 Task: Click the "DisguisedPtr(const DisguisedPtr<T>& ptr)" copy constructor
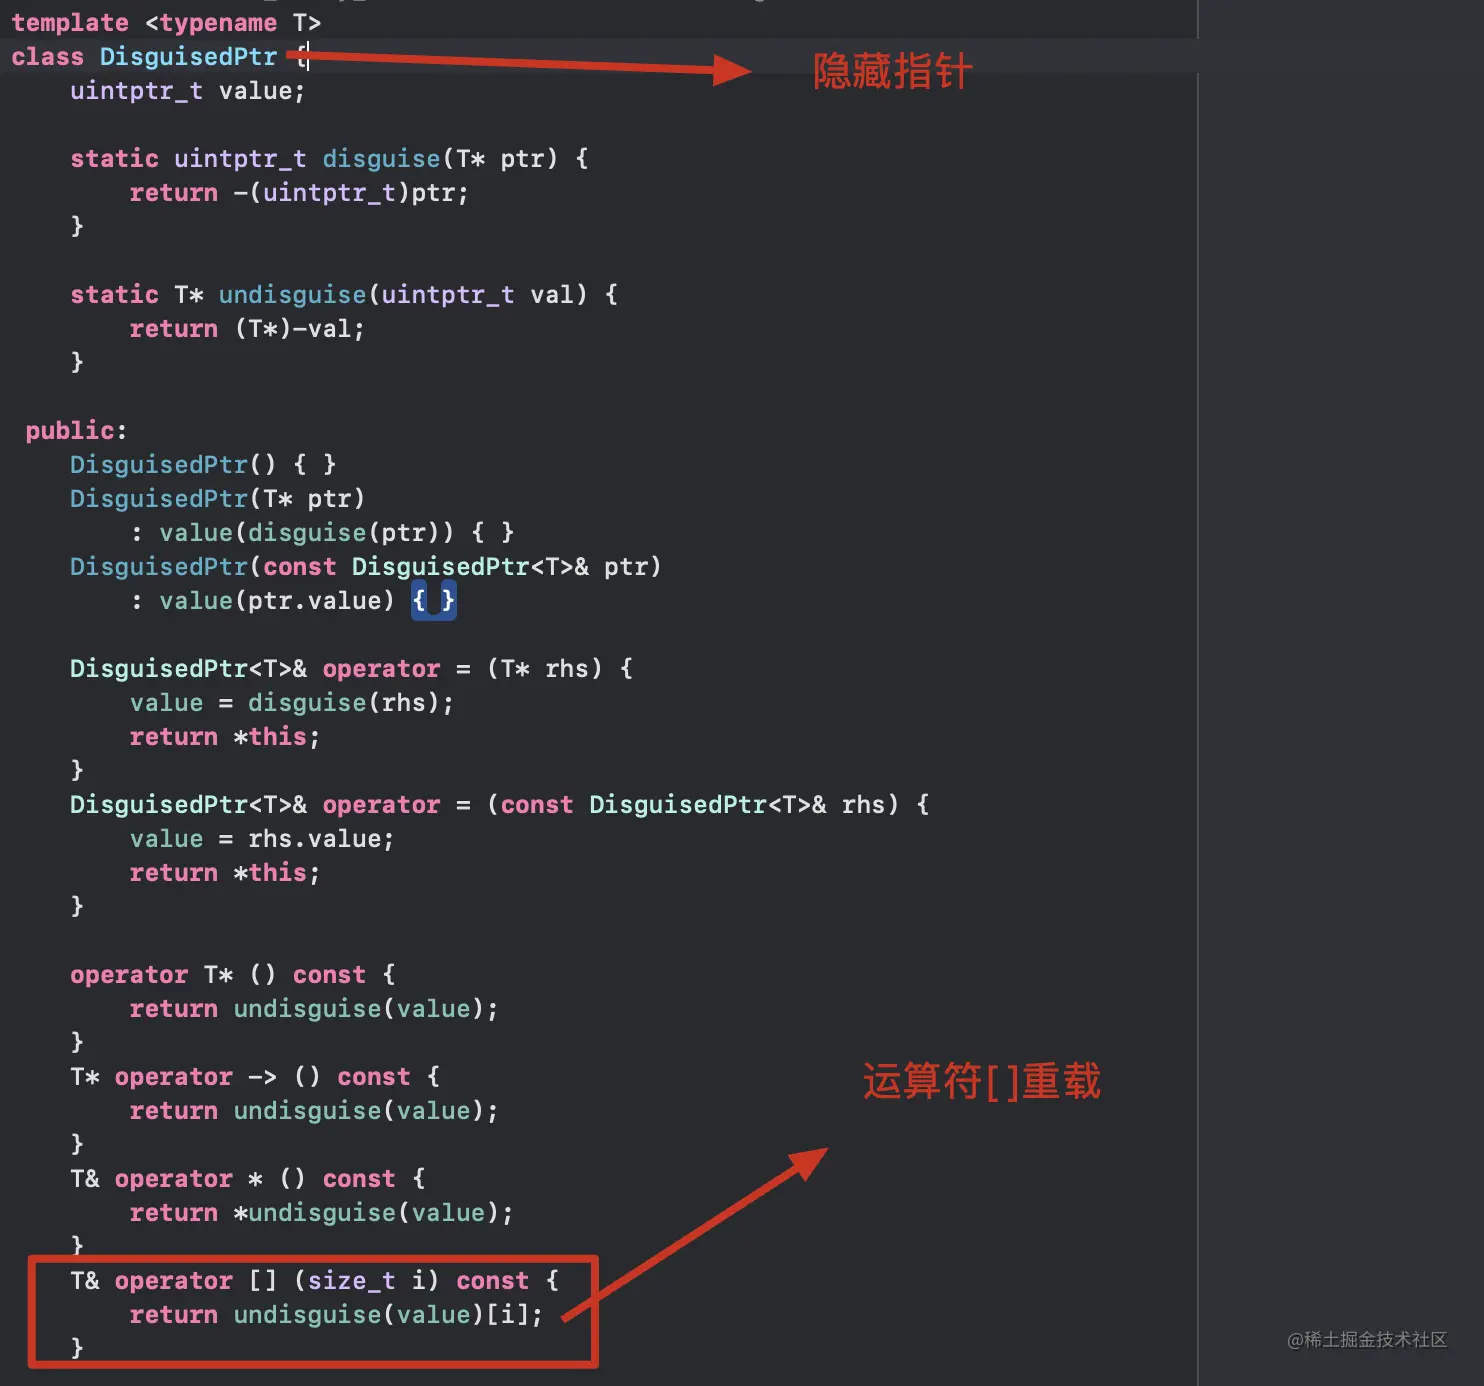click(x=366, y=566)
